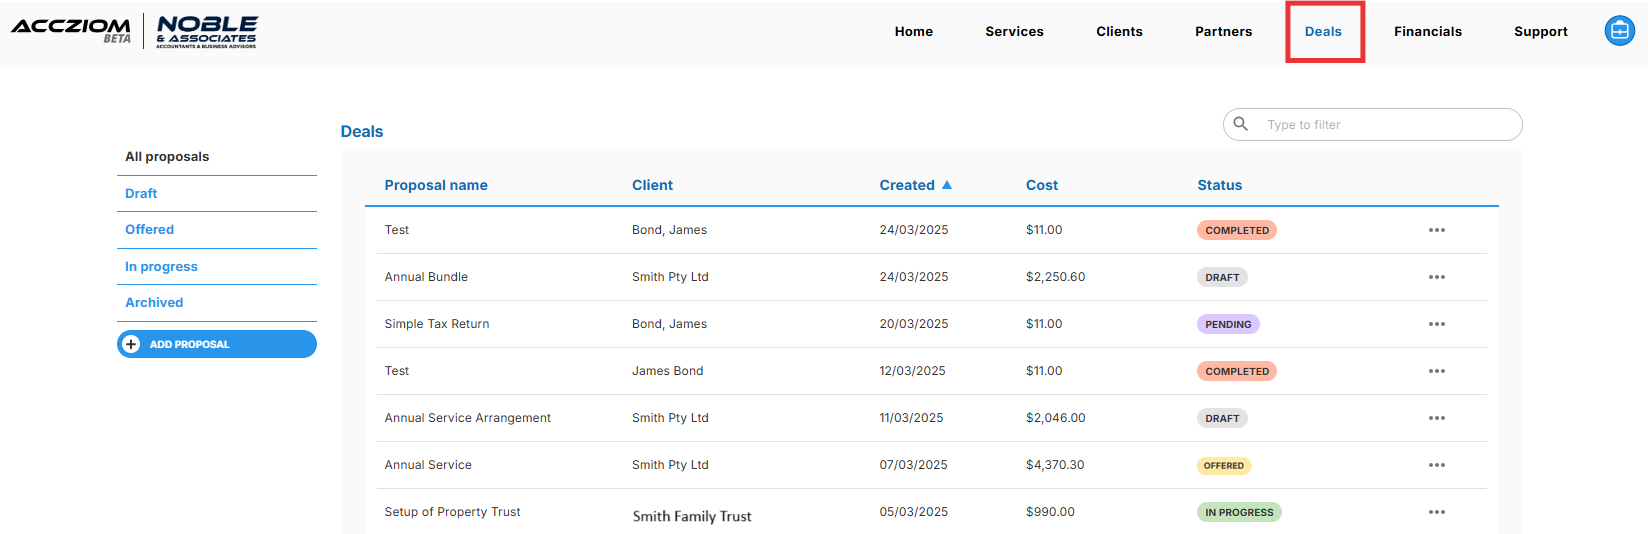This screenshot has width=1648, height=534.
Task: Sort by Status column header
Action: click(x=1220, y=185)
